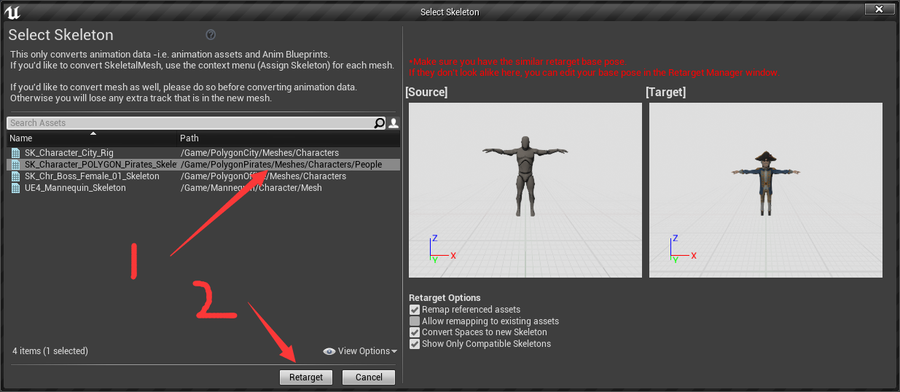Click the Unreal Engine logo icon
Viewport: 900px width, 392px height.
pyautogui.click(x=11, y=11)
